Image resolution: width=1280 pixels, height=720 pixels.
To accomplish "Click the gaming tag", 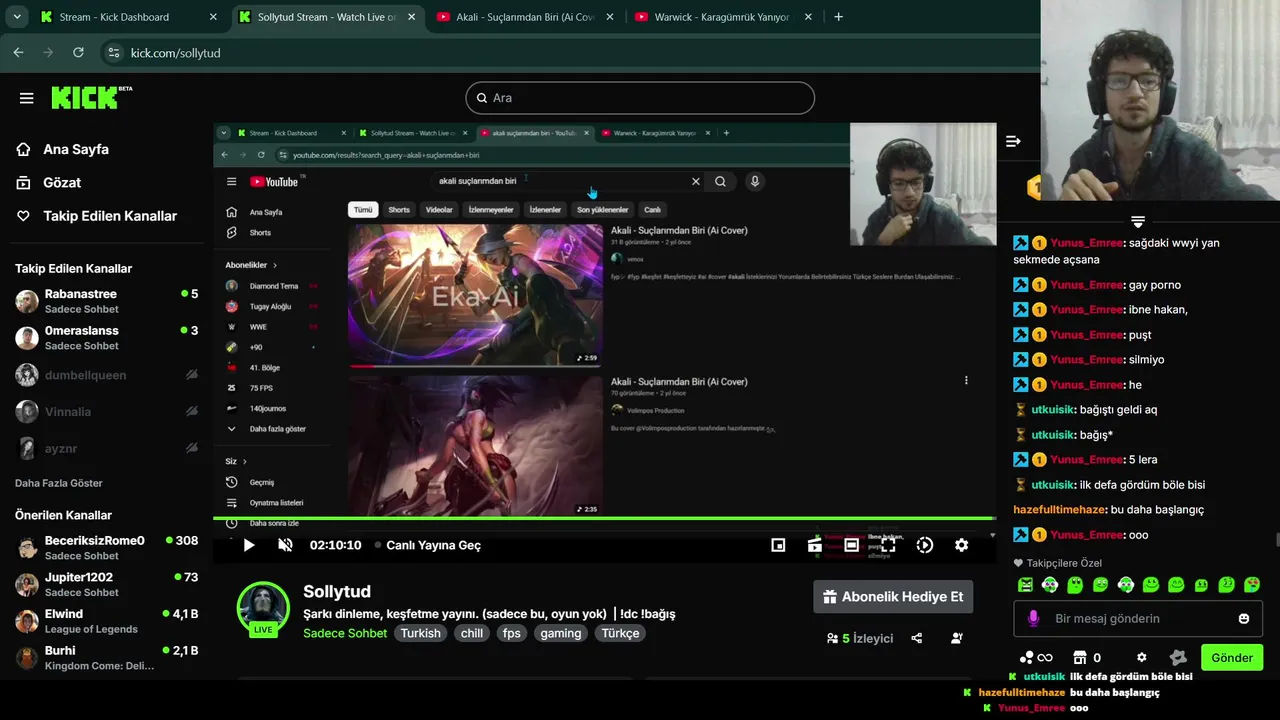I will click(561, 633).
